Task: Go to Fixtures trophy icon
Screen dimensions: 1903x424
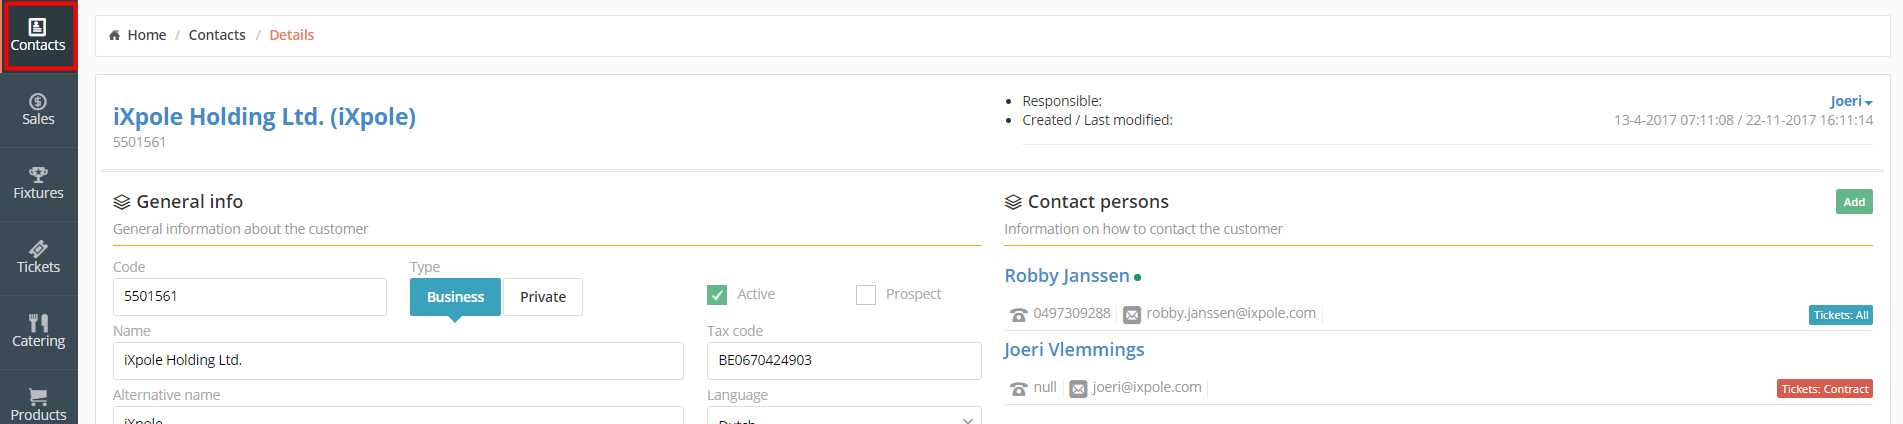Action: (38, 175)
